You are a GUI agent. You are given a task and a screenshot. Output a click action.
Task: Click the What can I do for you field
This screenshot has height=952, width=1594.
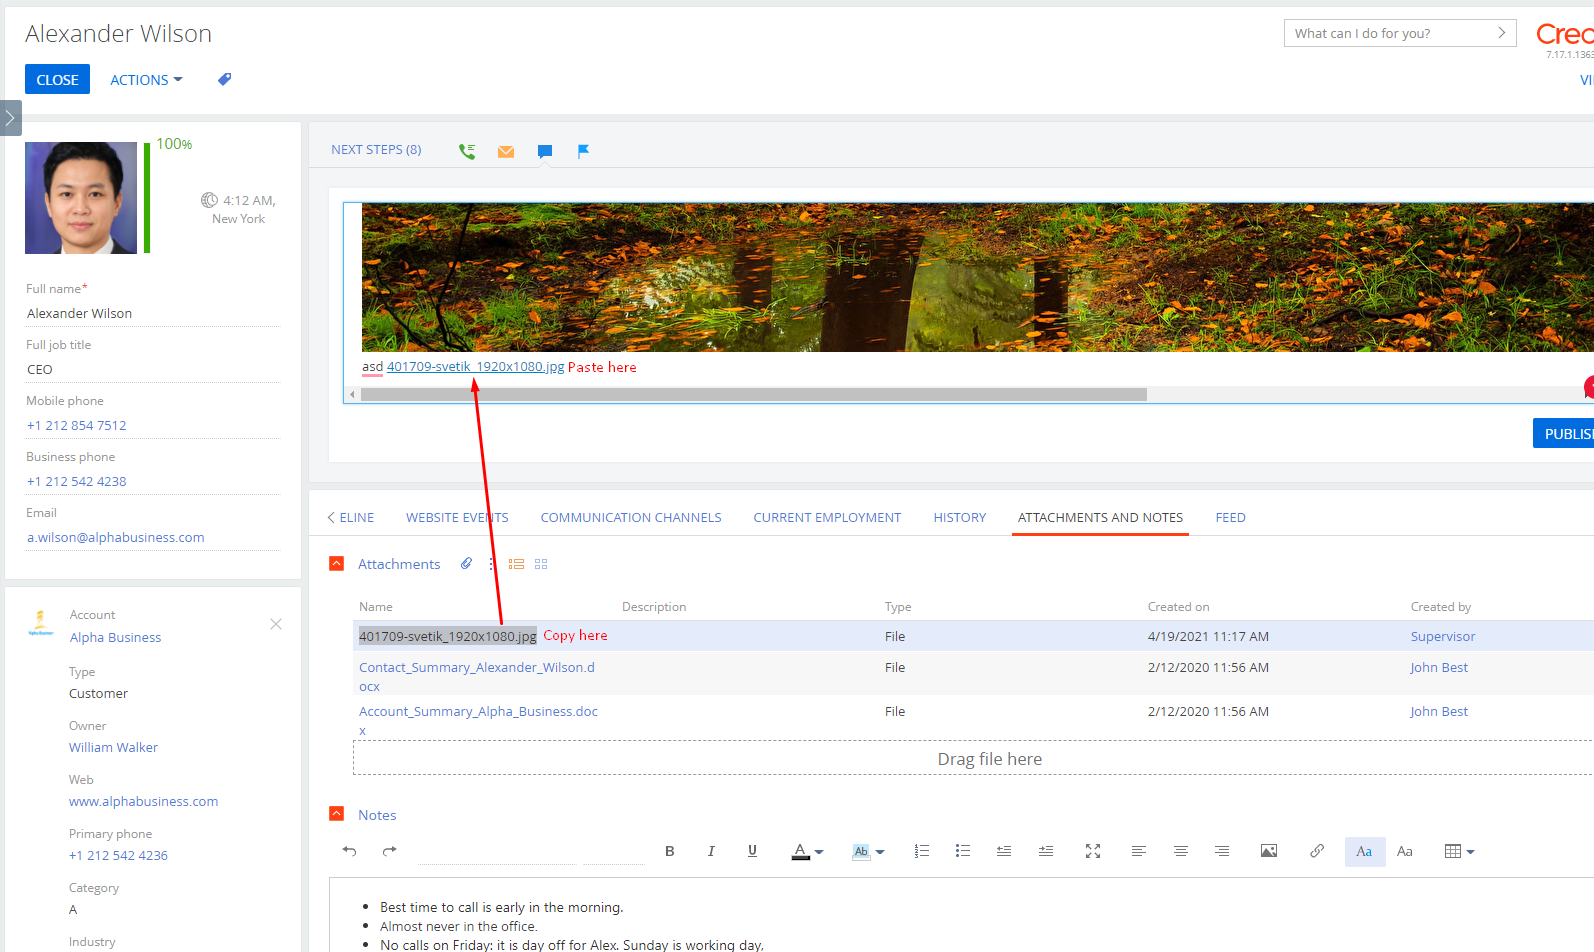point(1400,33)
